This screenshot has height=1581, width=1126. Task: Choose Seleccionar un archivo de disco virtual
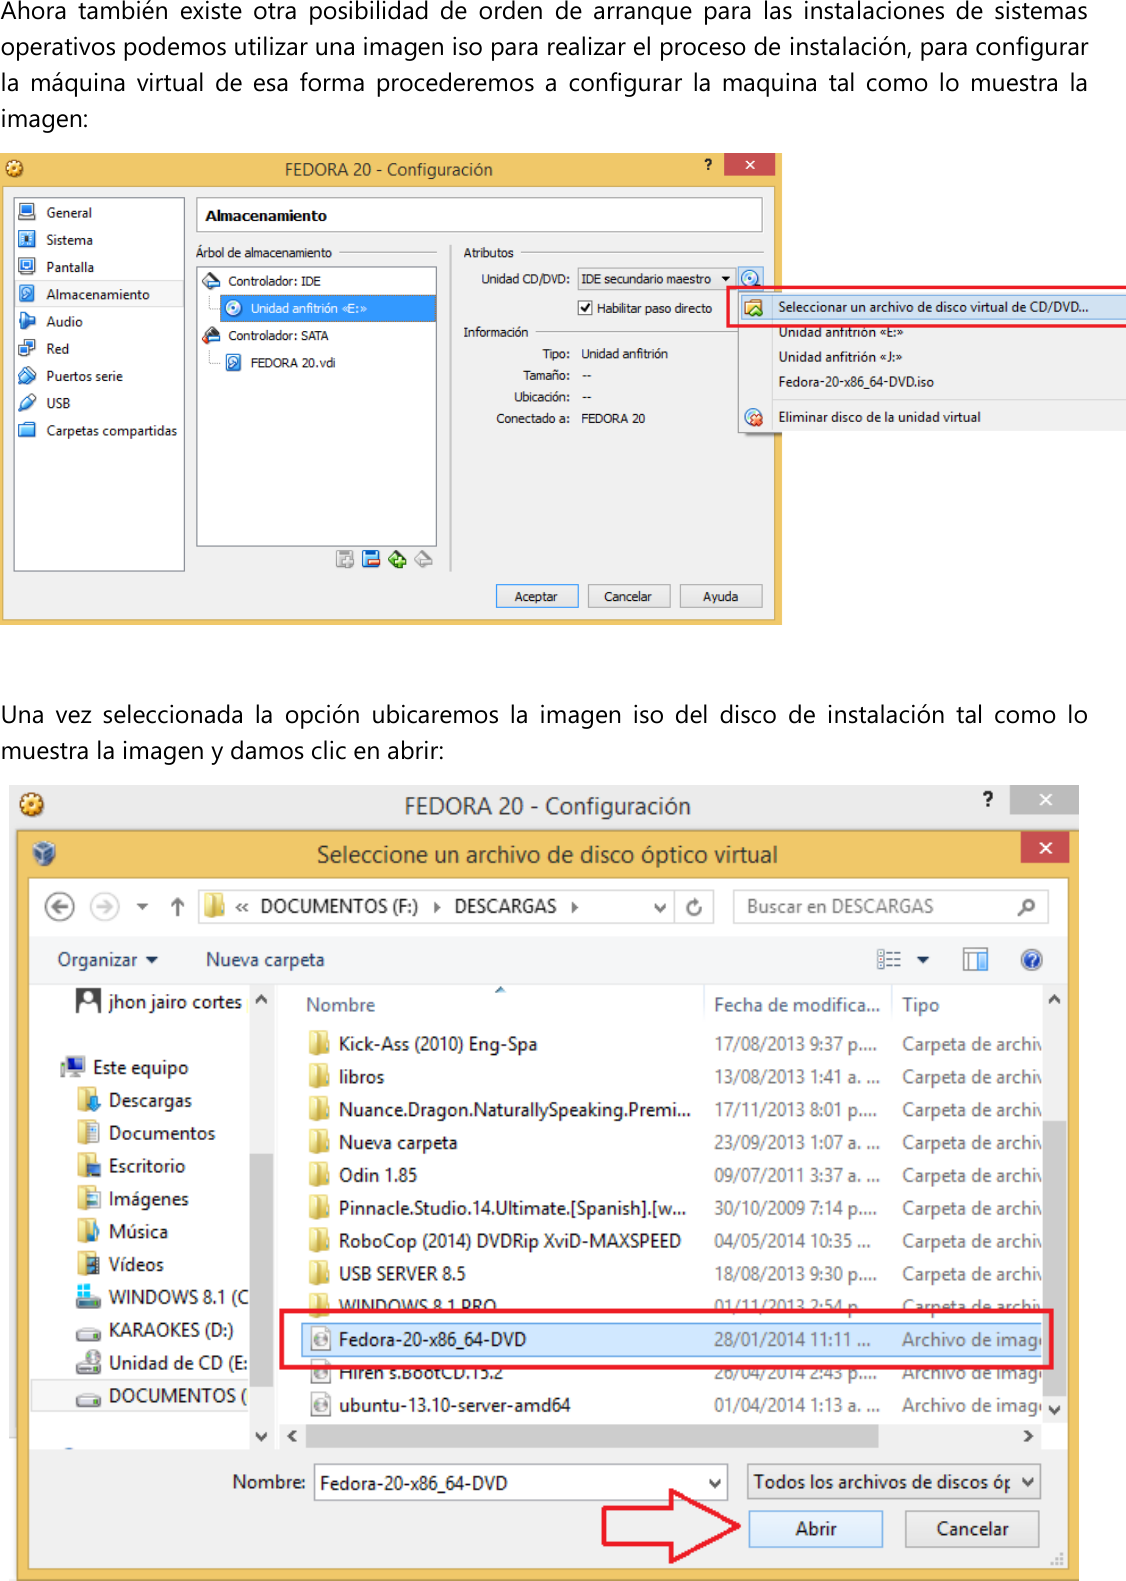coord(933,307)
